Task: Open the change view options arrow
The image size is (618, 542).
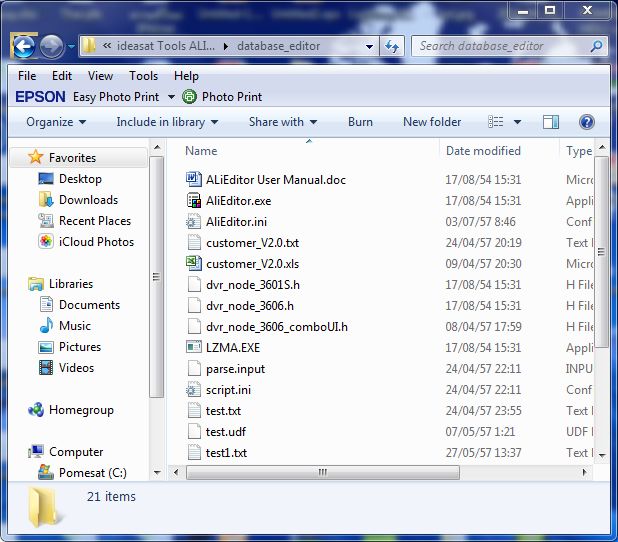Action: pos(517,122)
